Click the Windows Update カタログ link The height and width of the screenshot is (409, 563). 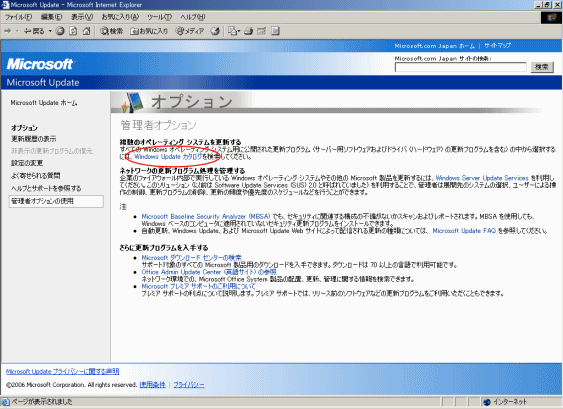[x=168, y=157]
